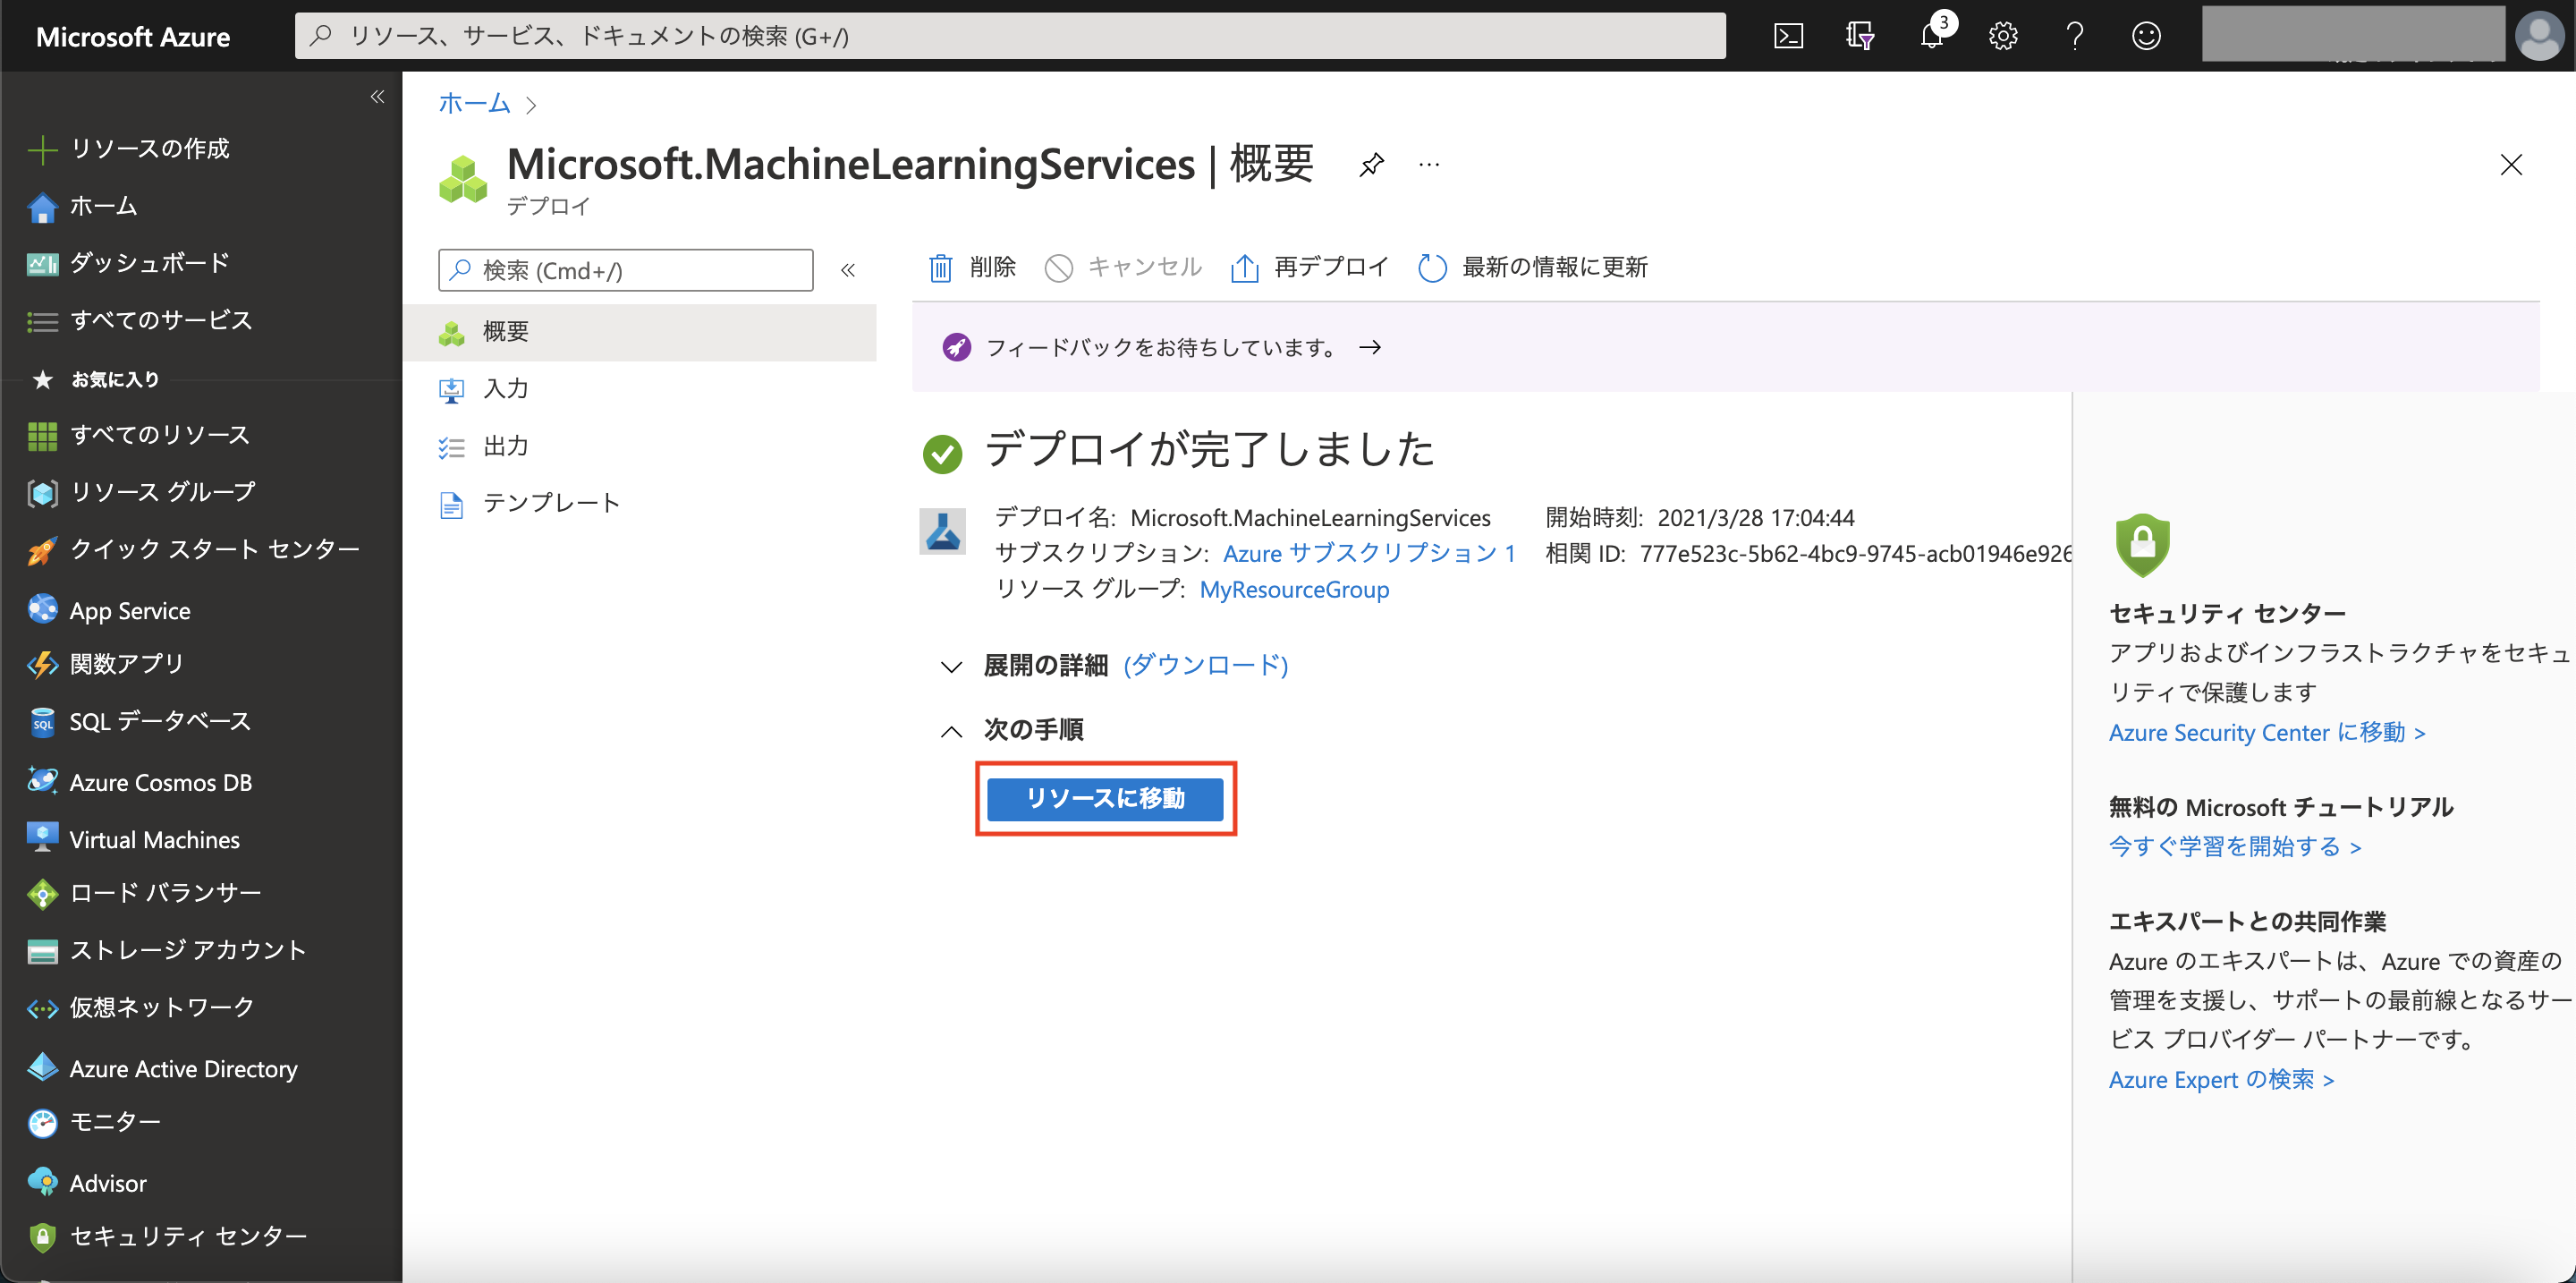
Task: Open the テンプレート tab
Action: pyautogui.click(x=550, y=503)
